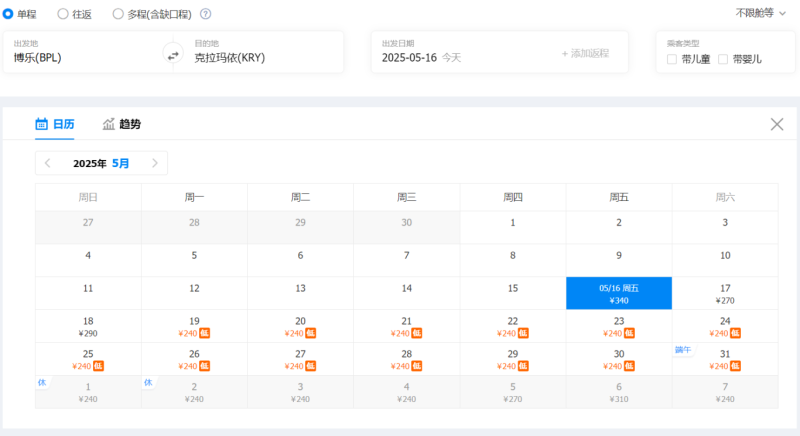Pick May 26 low fare ¥240
800x436 pixels.
pos(194,359)
